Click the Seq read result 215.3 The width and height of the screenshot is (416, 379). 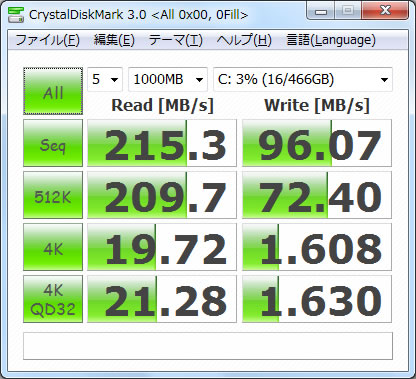click(162, 143)
